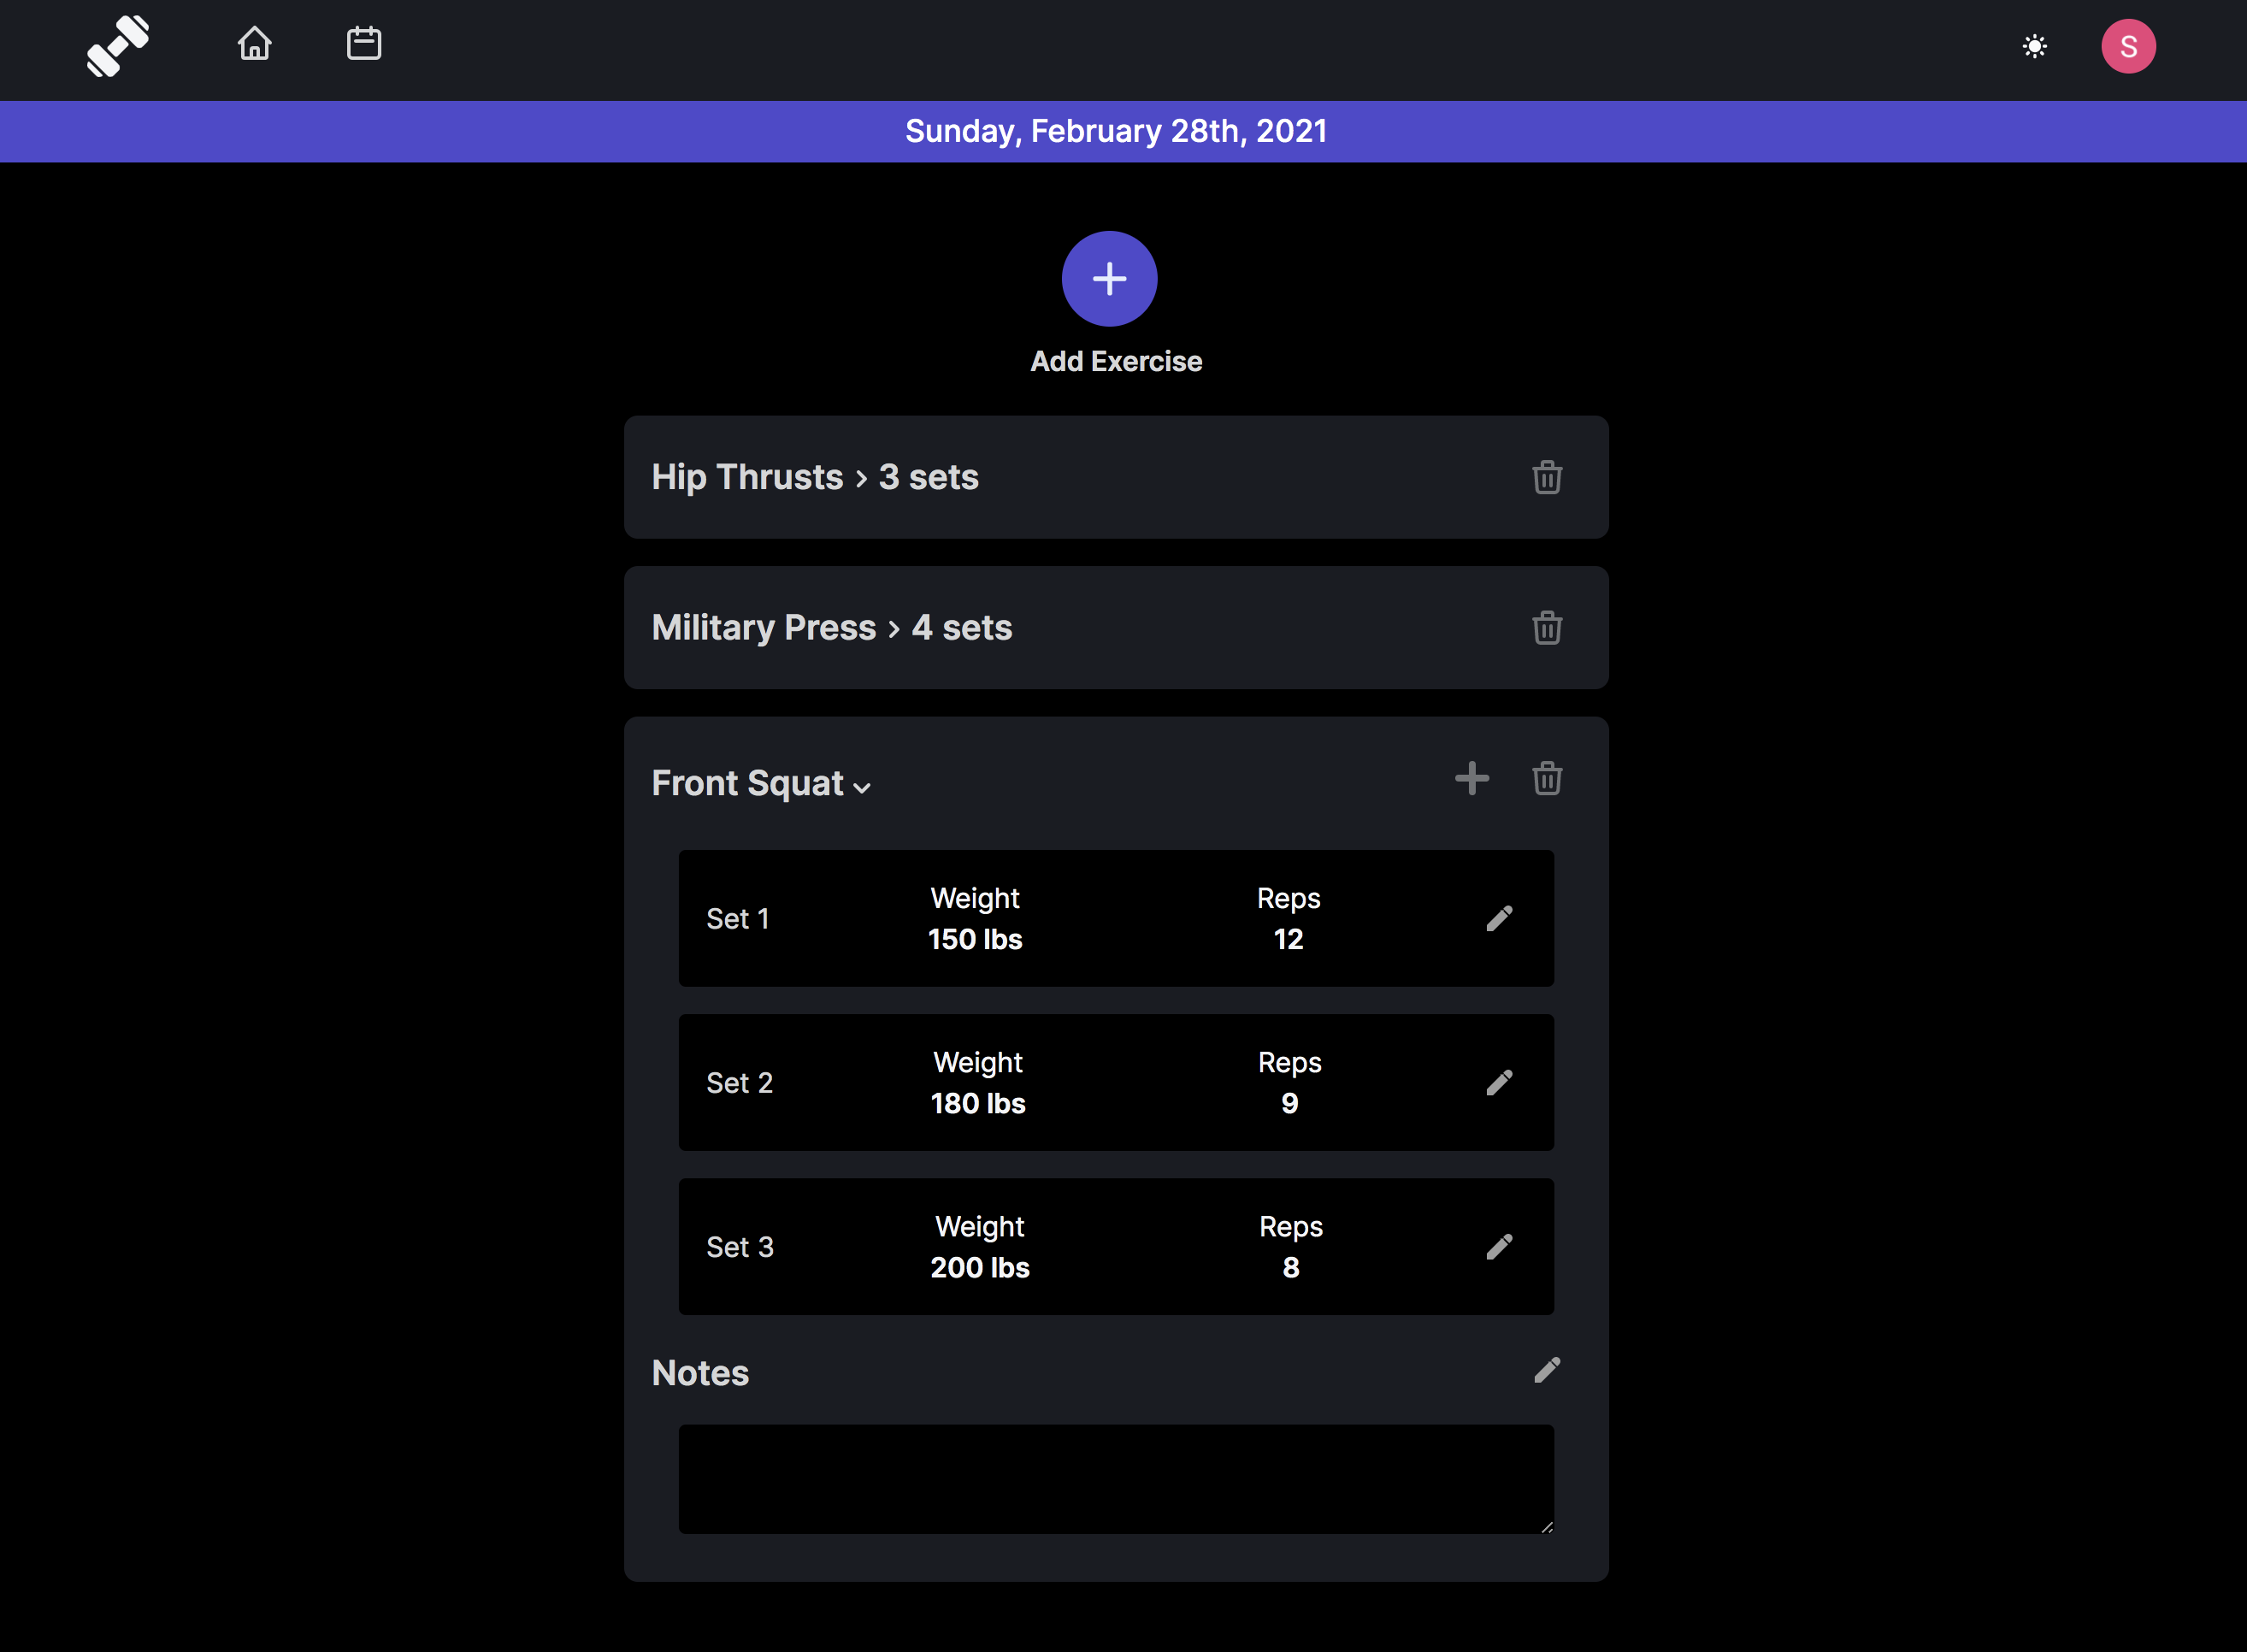2247x1652 pixels.
Task: Expand Military Press 4 sets row
Action: click(x=831, y=628)
